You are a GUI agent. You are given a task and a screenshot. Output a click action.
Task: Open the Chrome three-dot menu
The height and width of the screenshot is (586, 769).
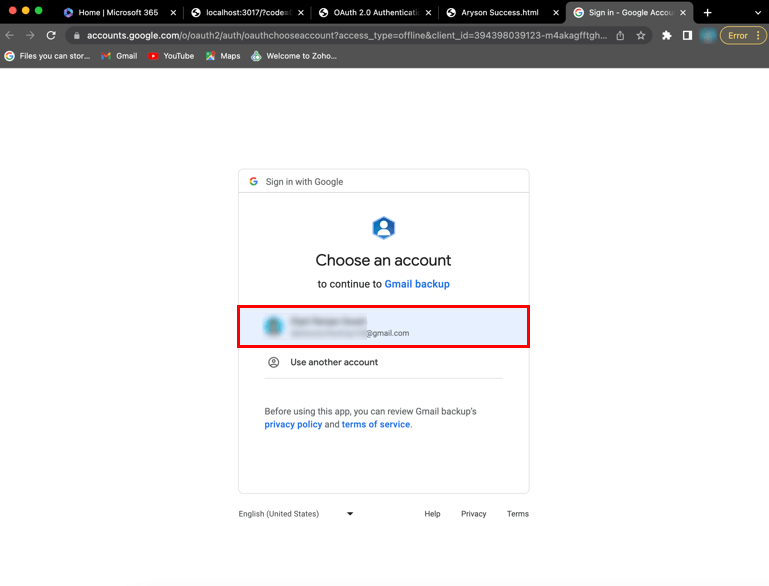click(758, 35)
